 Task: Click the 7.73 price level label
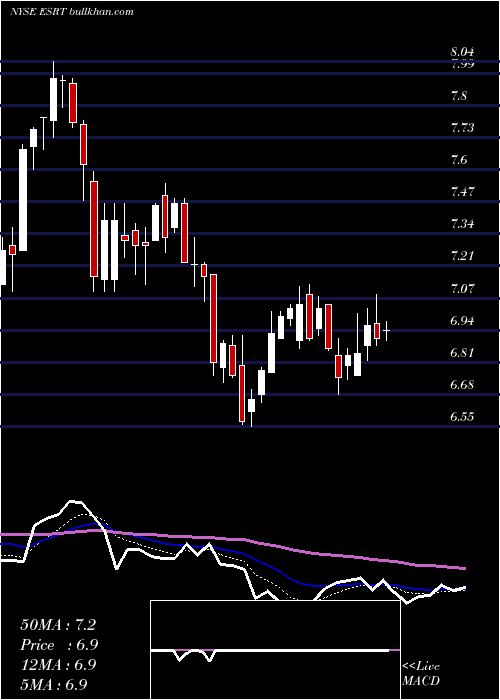coord(462,128)
